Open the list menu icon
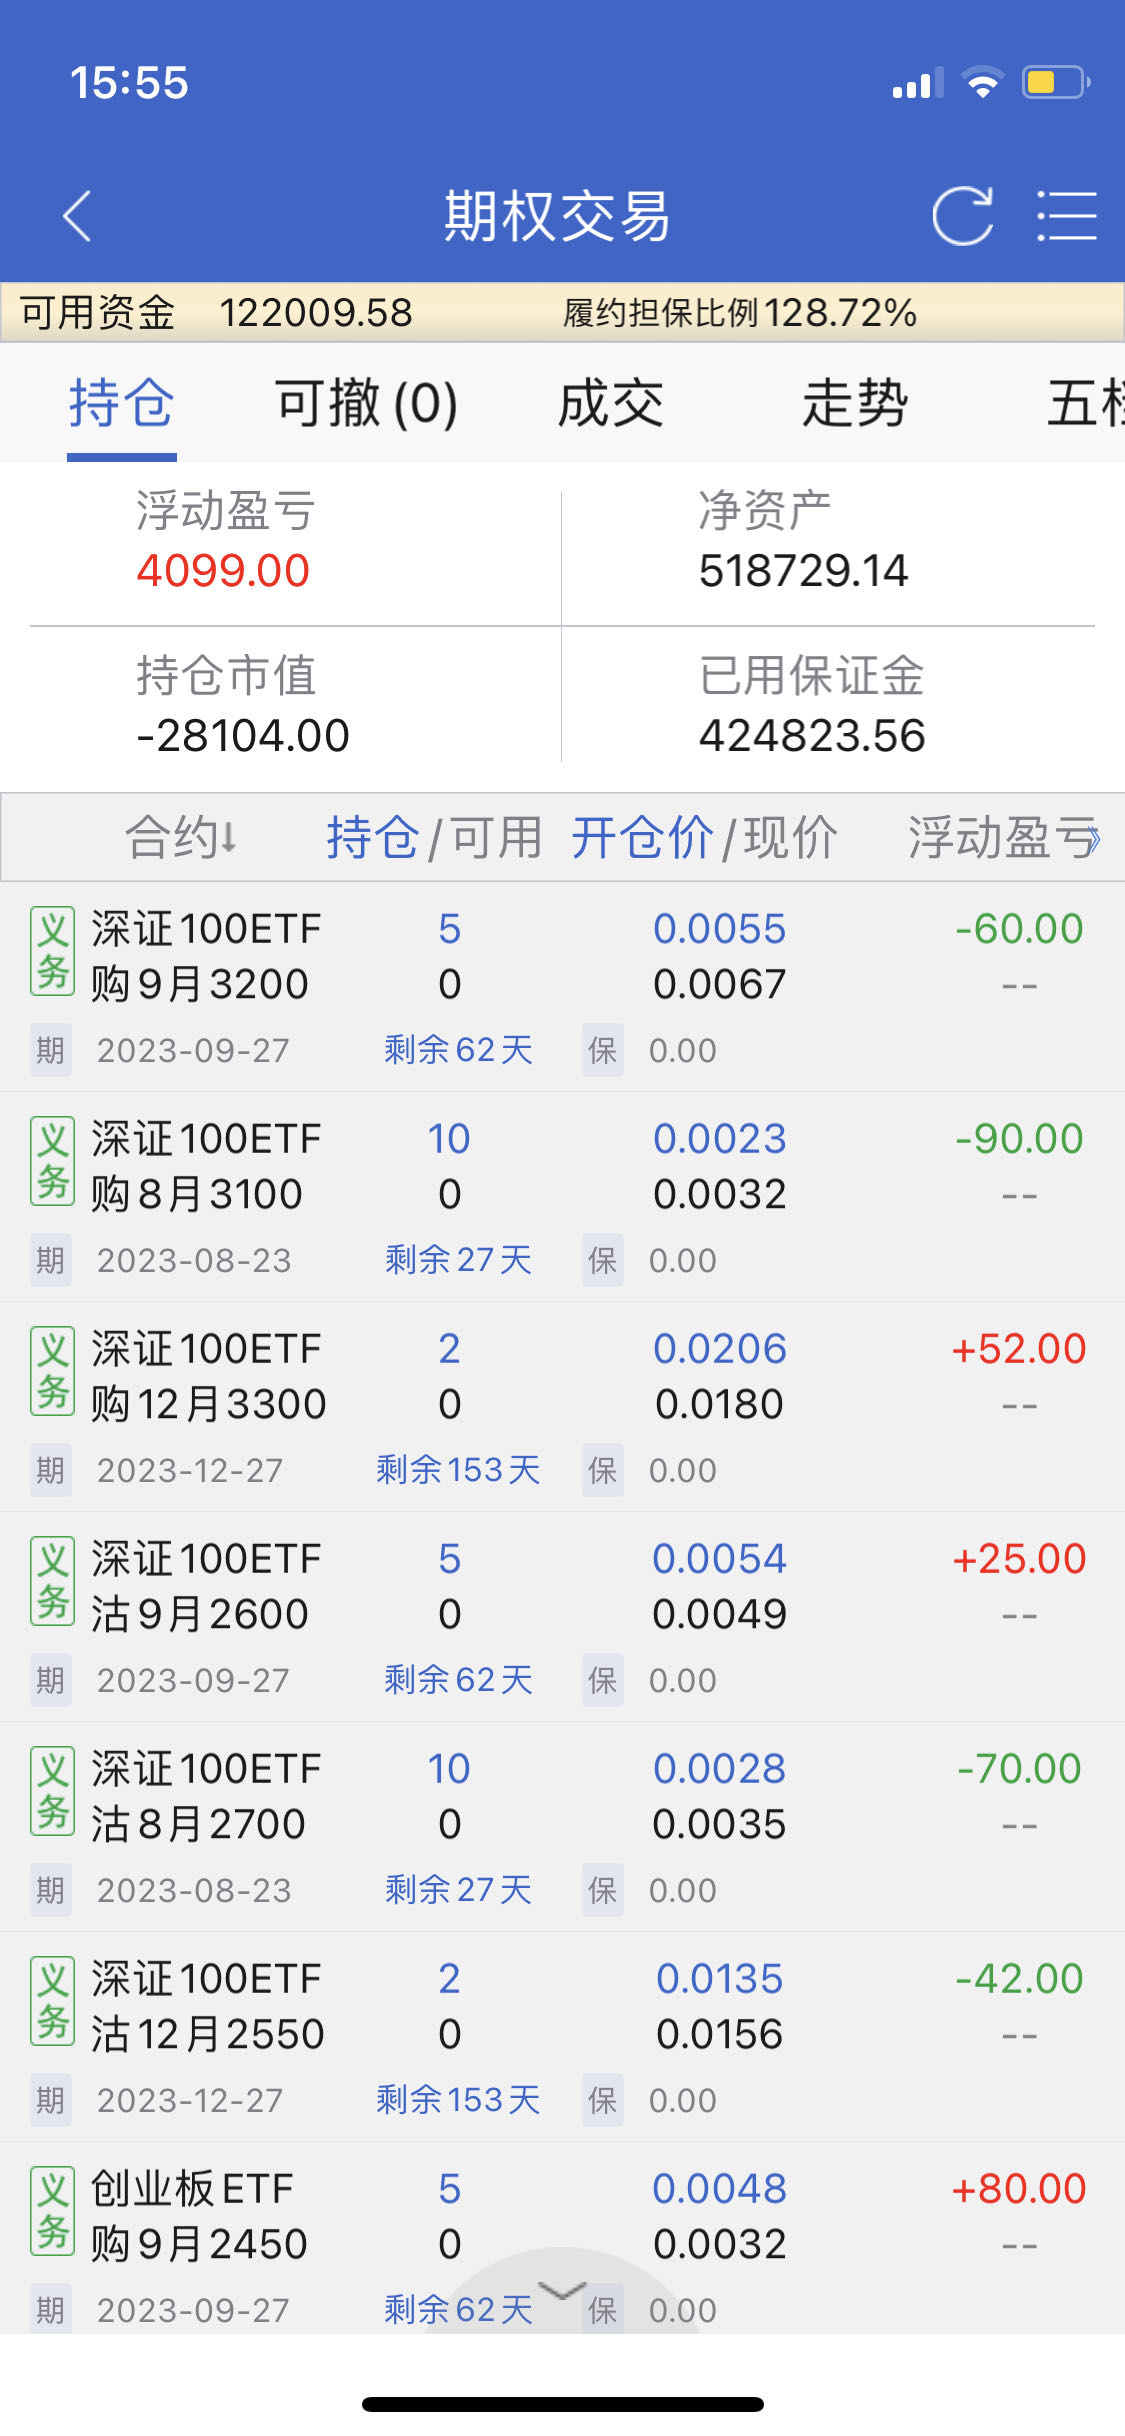The image size is (1125, 2436). [x=1066, y=216]
